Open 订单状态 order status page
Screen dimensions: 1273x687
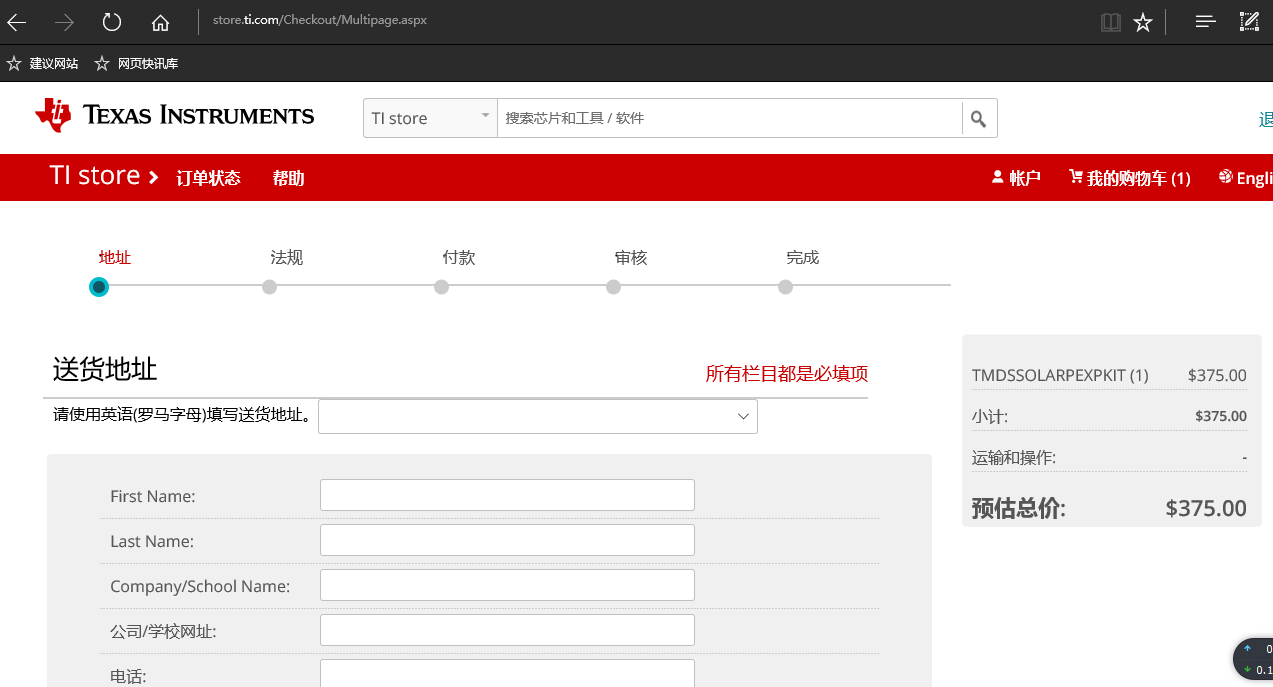point(208,178)
